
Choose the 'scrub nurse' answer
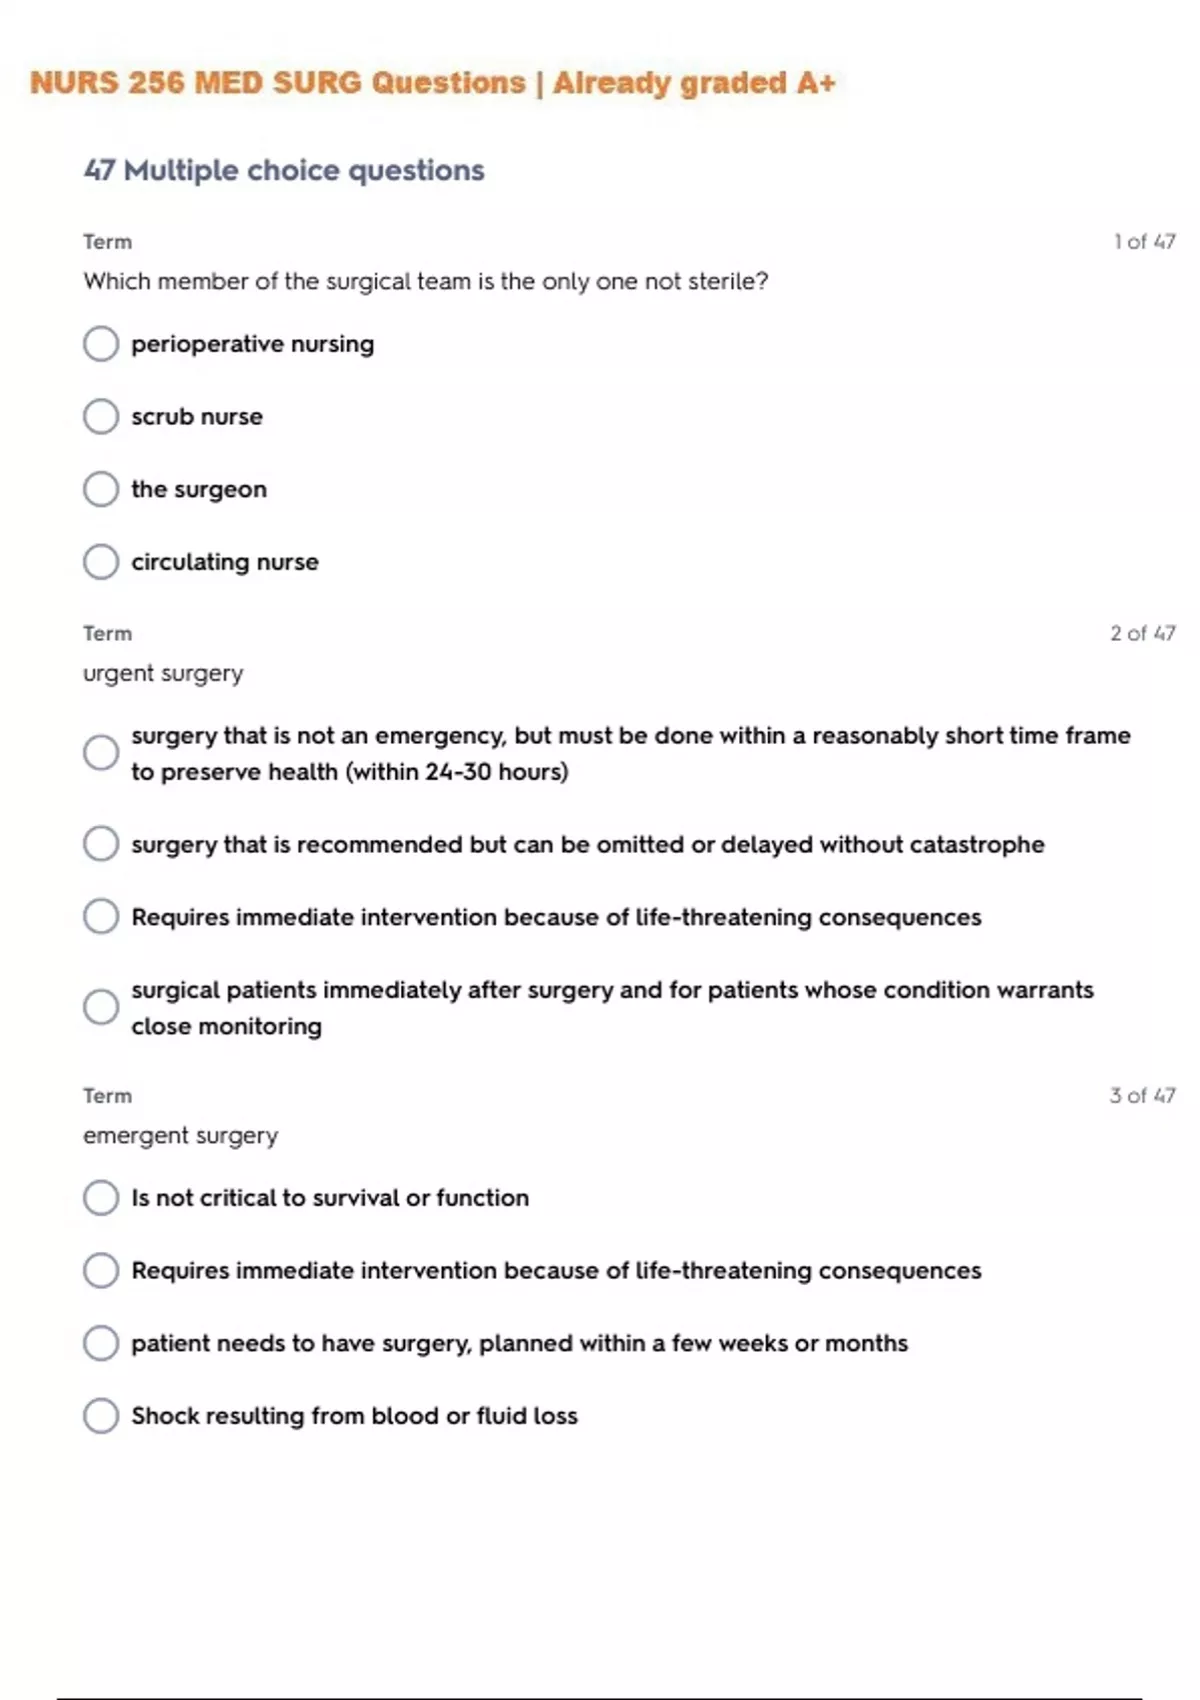click(101, 417)
